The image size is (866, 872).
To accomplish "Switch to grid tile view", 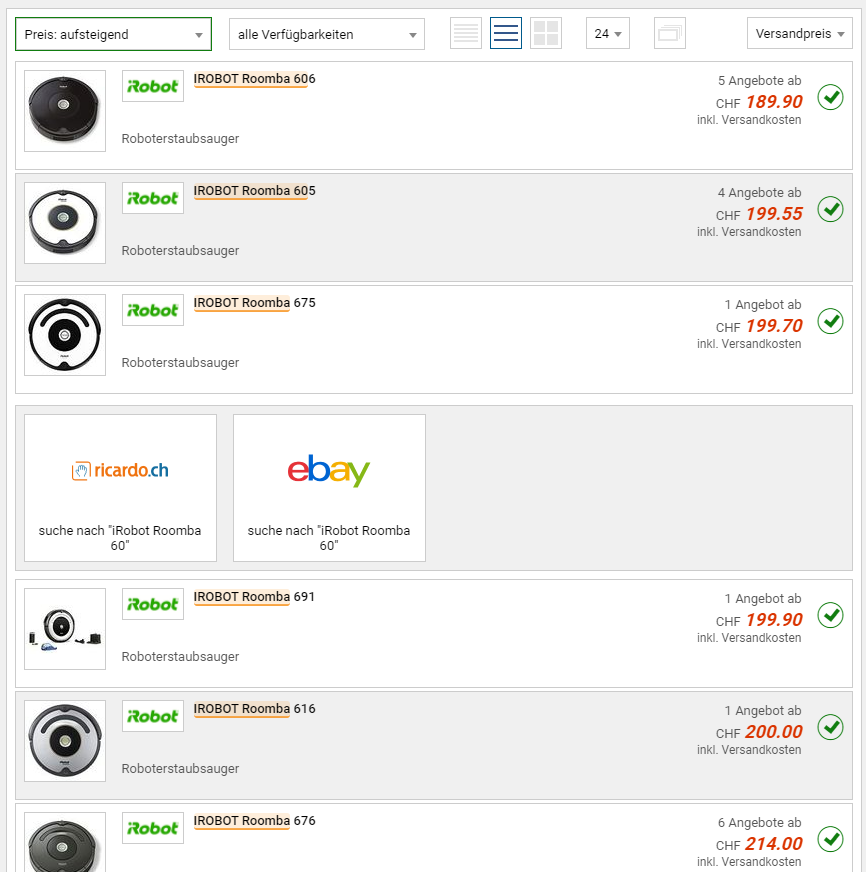I will point(546,34).
